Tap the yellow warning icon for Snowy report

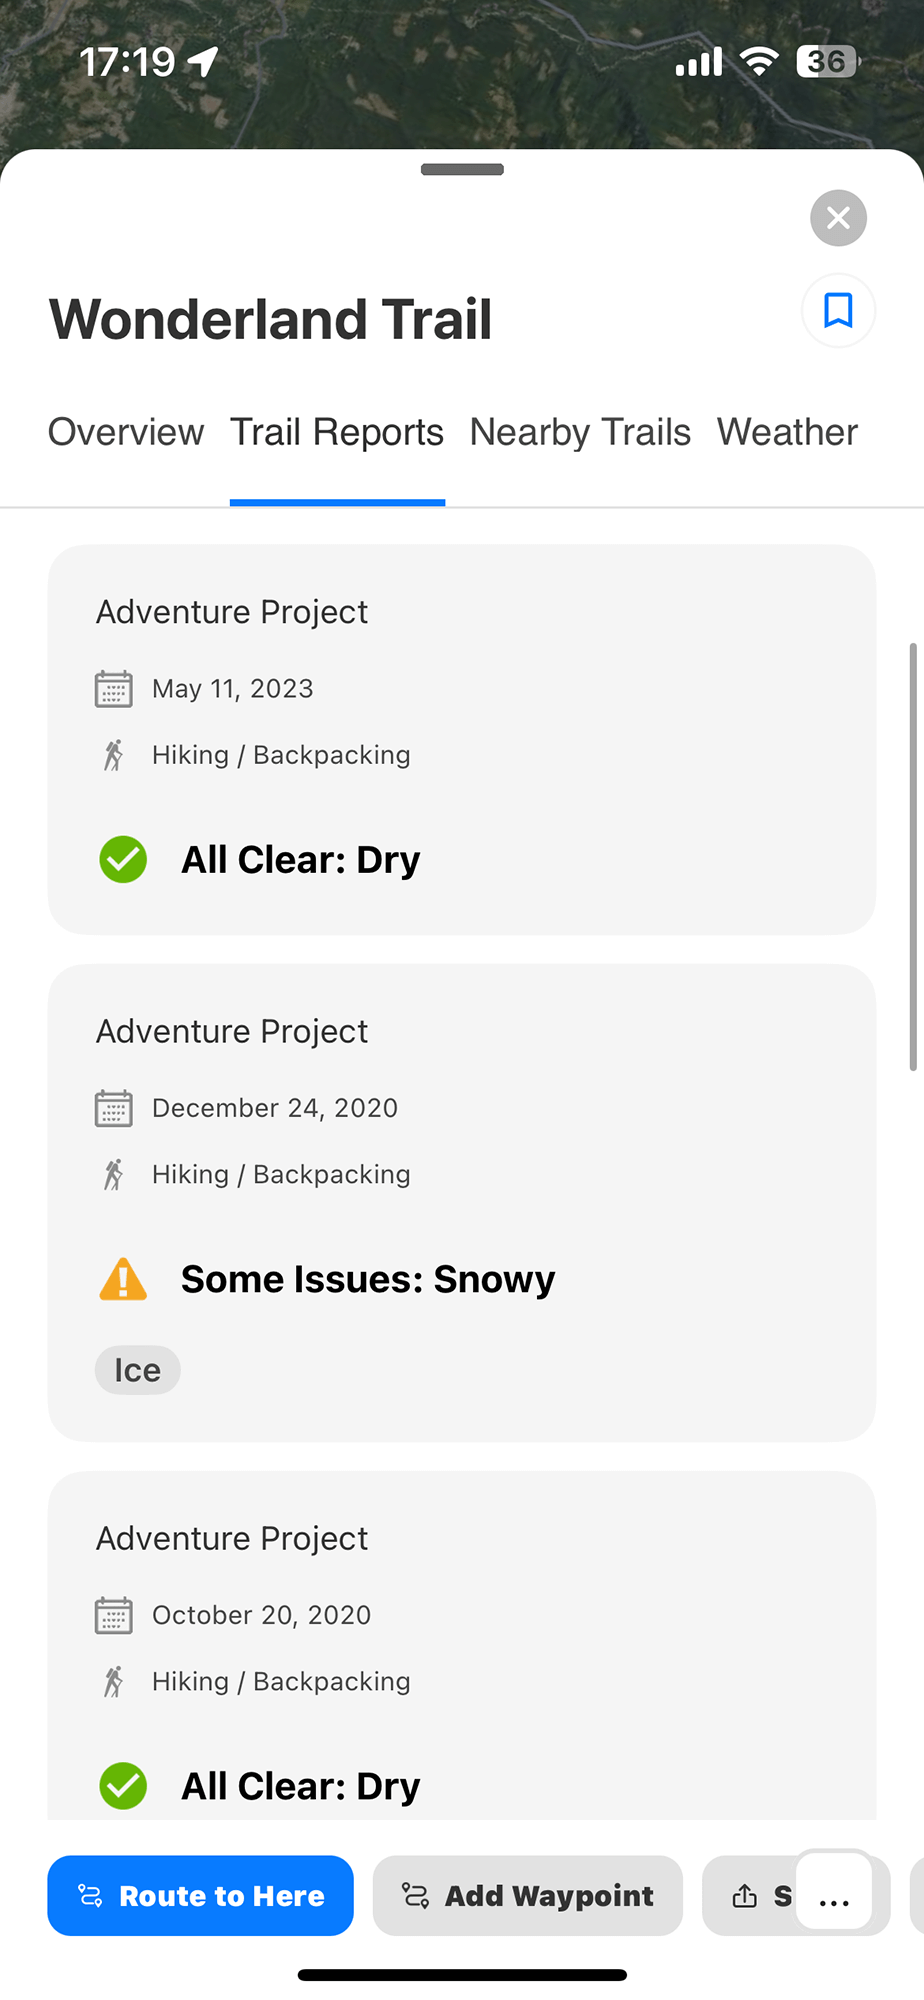123,1279
